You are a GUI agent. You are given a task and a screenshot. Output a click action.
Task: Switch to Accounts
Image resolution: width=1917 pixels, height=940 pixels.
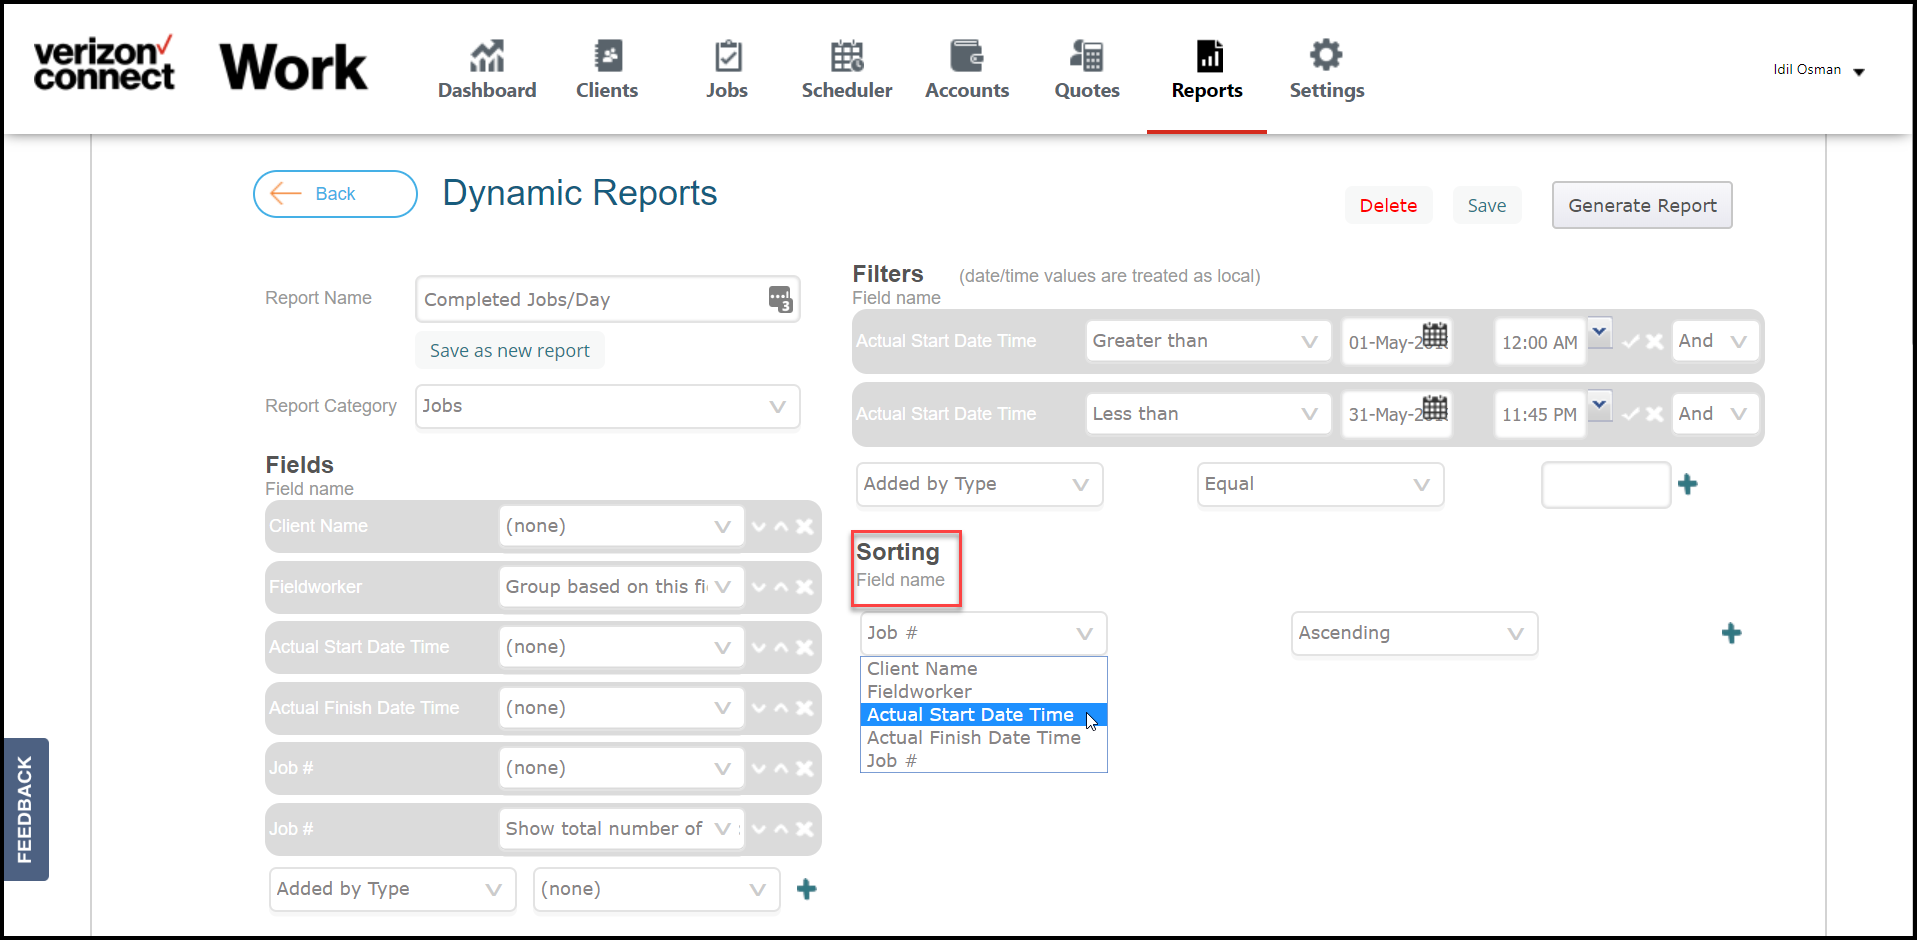coord(967,70)
